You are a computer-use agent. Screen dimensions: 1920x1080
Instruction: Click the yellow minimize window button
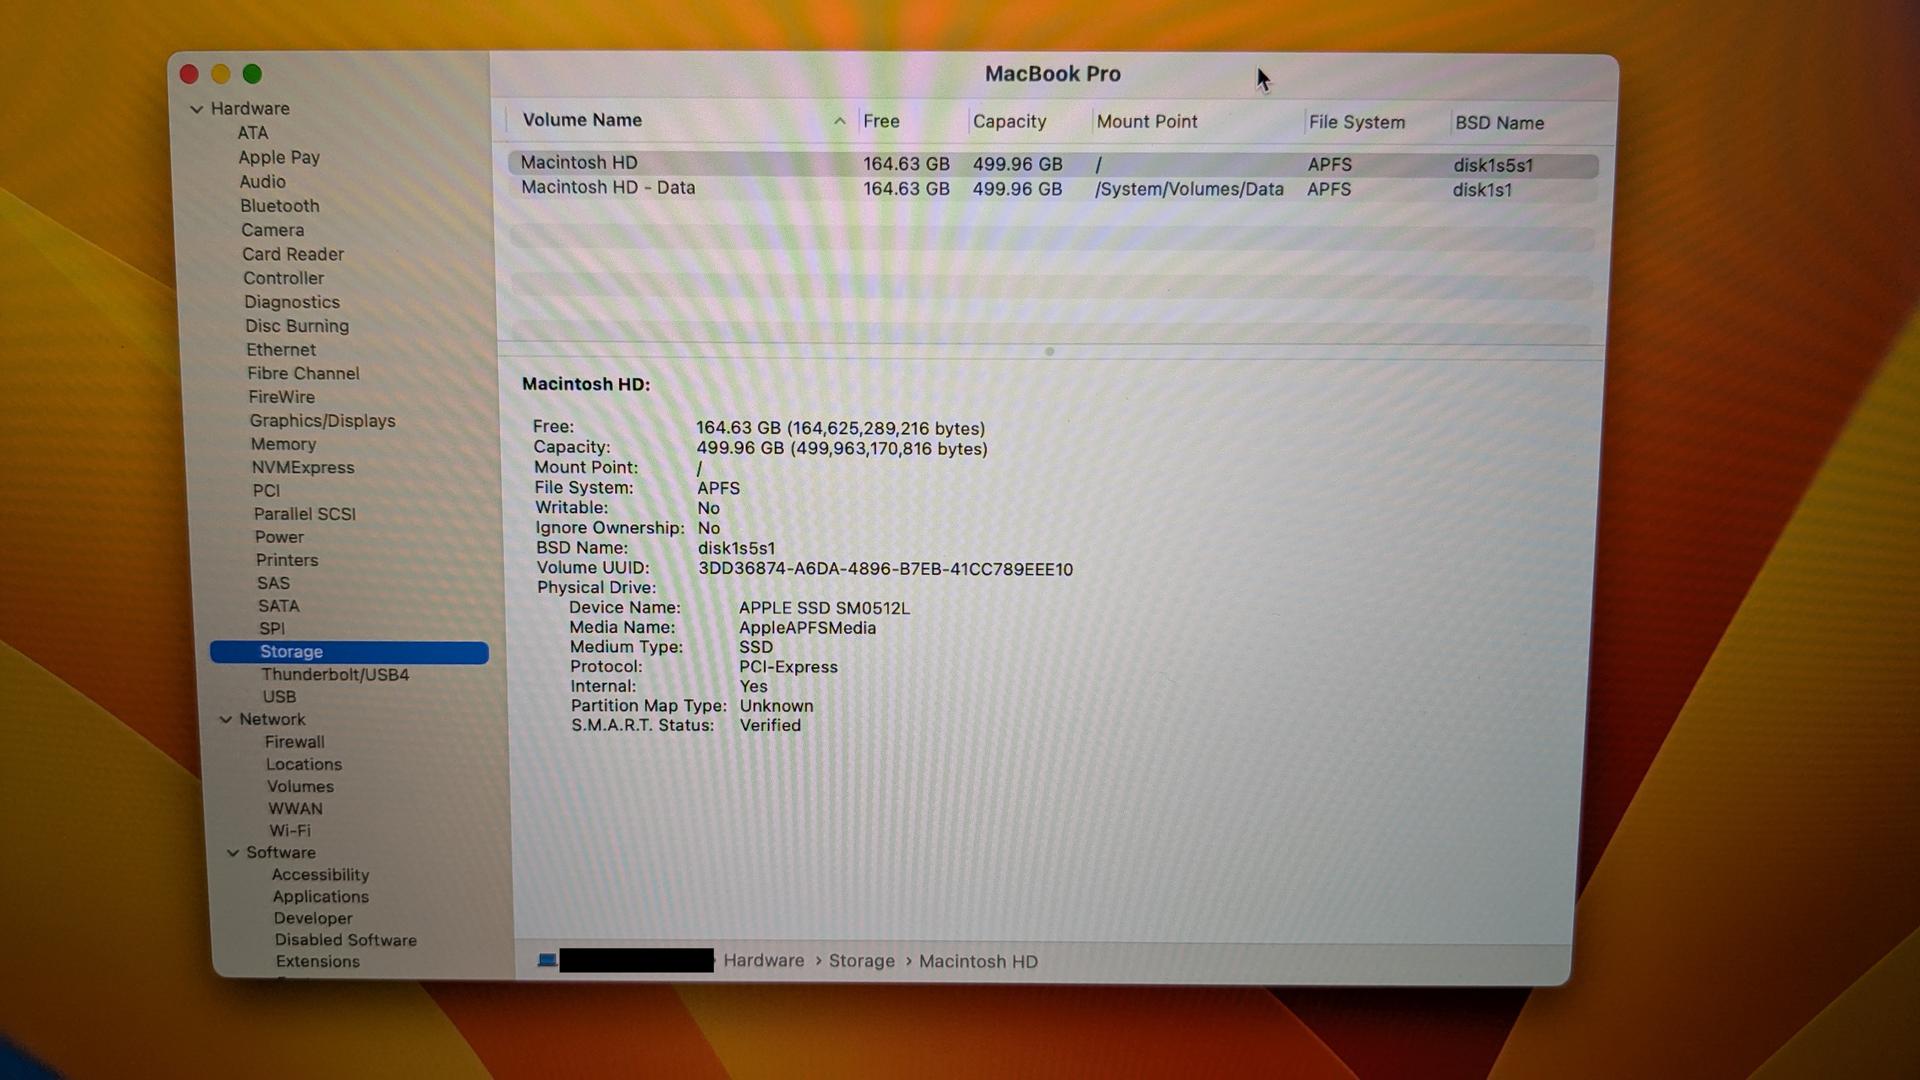point(221,74)
